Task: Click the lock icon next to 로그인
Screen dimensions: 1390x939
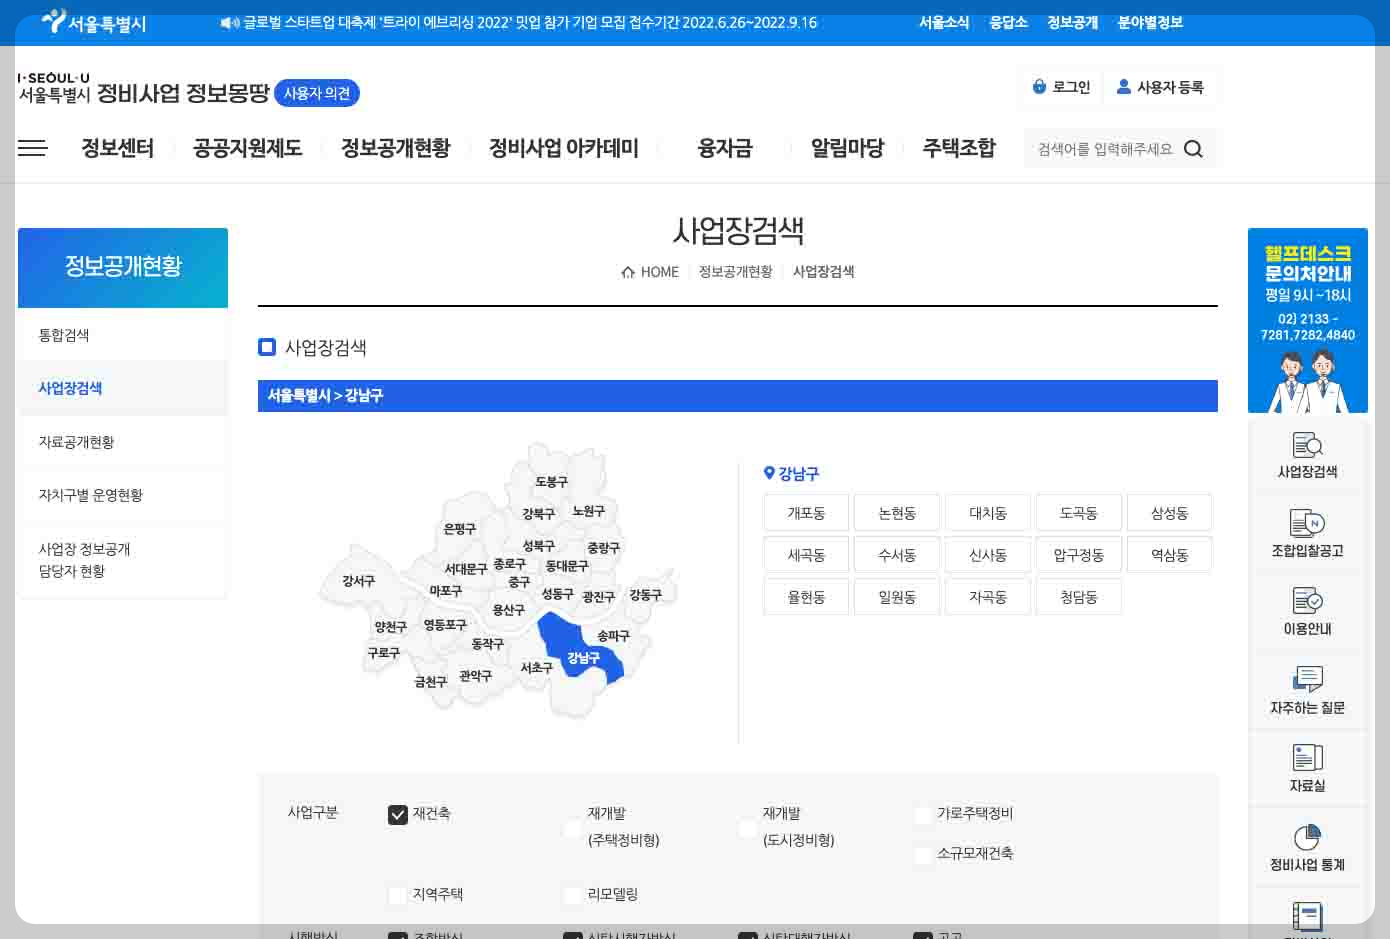Action: [1039, 87]
